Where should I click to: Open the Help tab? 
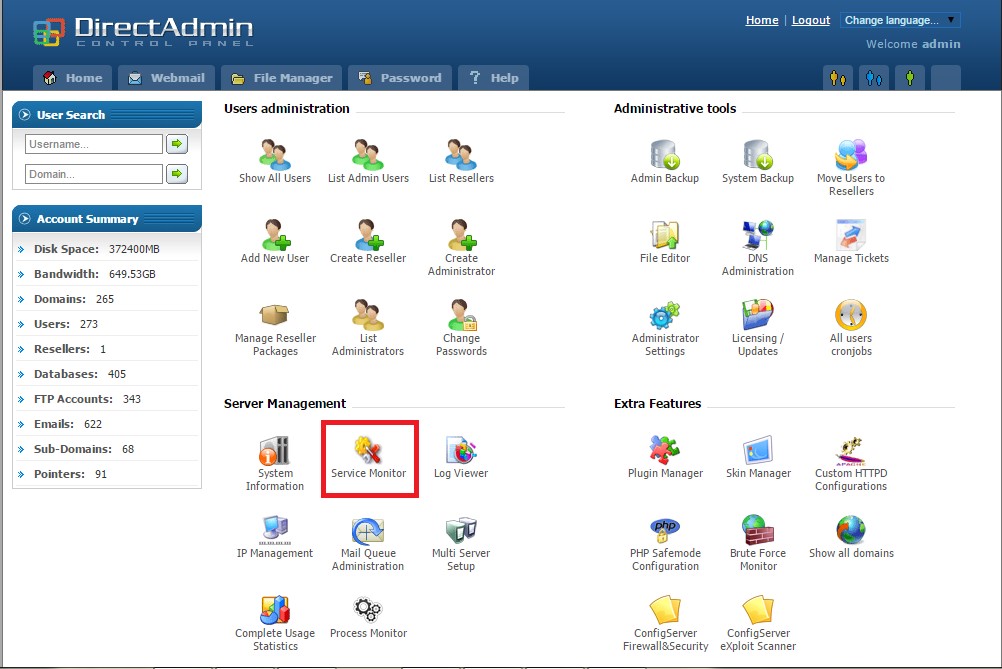[x=493, y=78]
